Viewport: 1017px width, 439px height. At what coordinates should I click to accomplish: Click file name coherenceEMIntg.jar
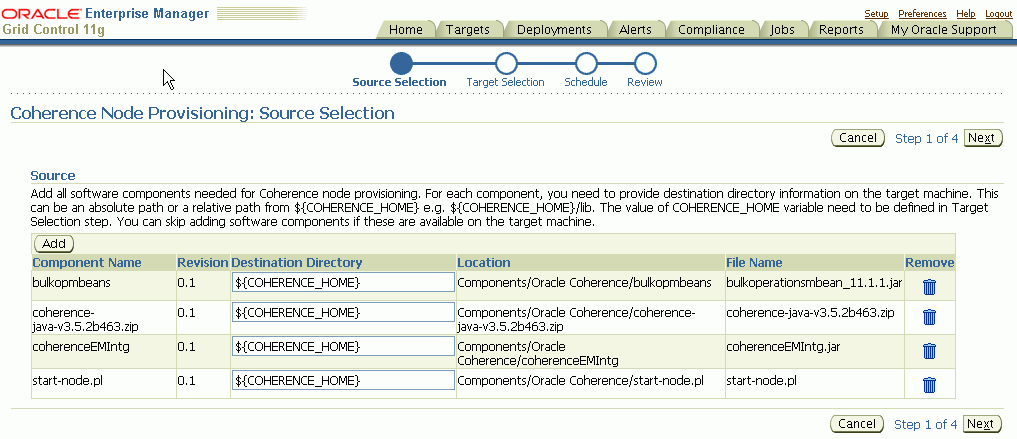784,346
